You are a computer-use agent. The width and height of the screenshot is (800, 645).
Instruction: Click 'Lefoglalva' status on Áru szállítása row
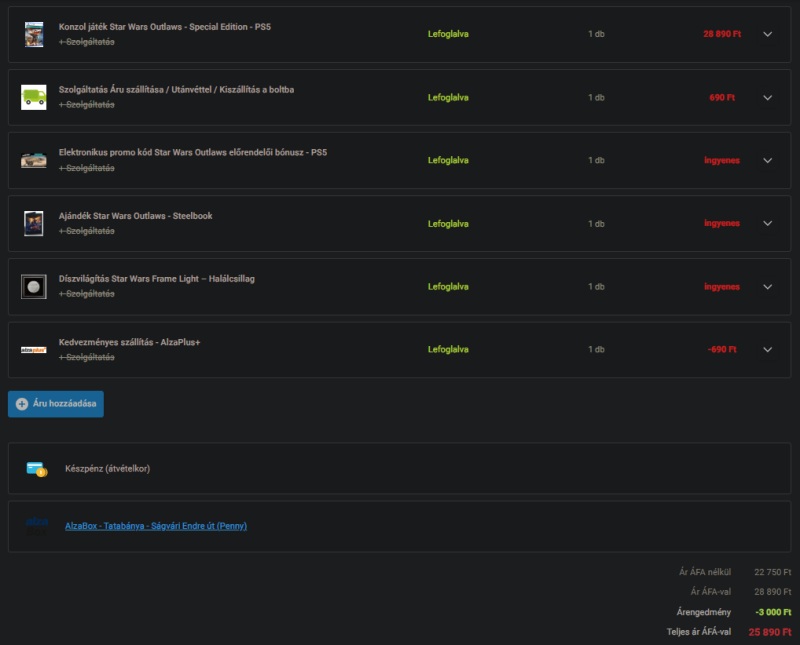(448, 97)
